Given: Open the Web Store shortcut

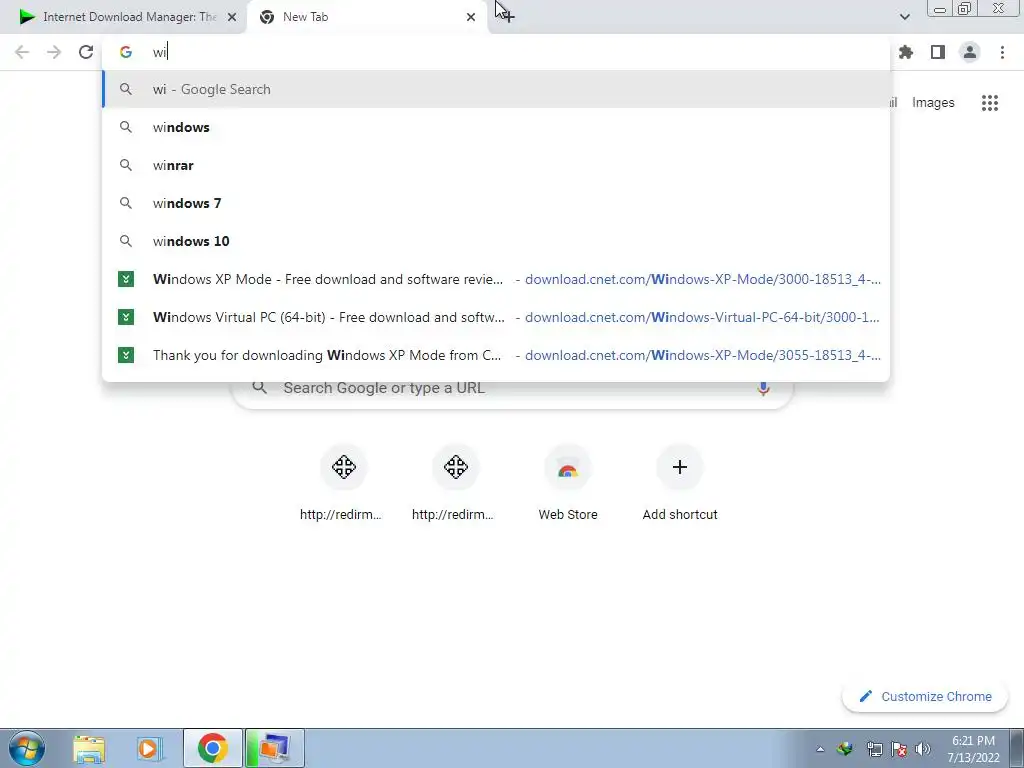Looking at the screenshot, I should pos(568,484).
